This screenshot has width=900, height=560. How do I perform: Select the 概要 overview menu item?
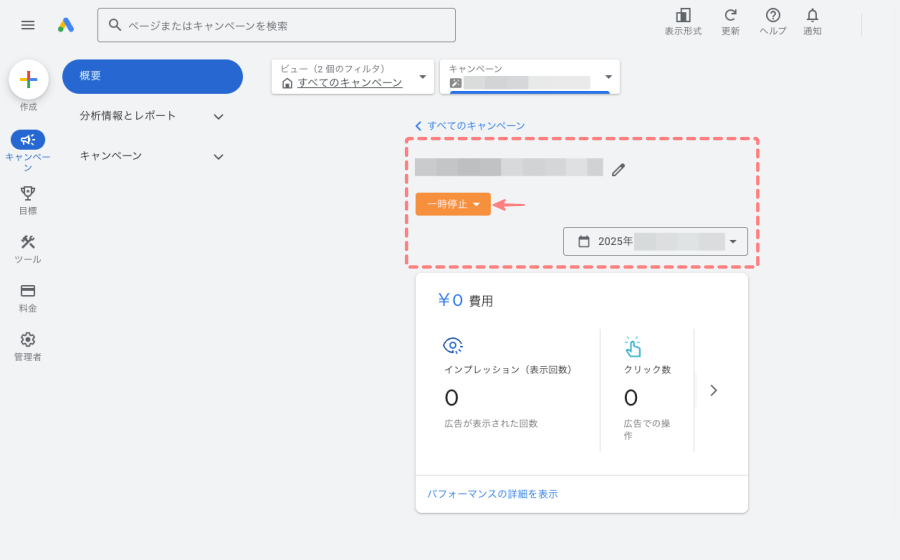pos(152,76)
